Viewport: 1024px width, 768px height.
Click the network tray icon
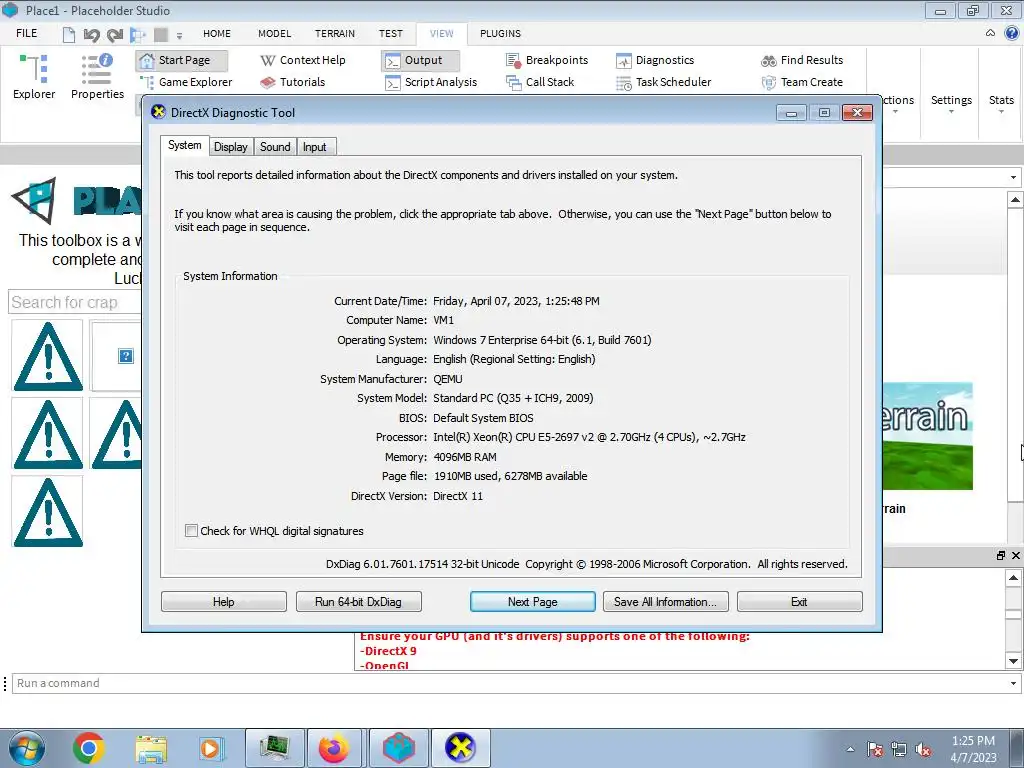(899, 750)
